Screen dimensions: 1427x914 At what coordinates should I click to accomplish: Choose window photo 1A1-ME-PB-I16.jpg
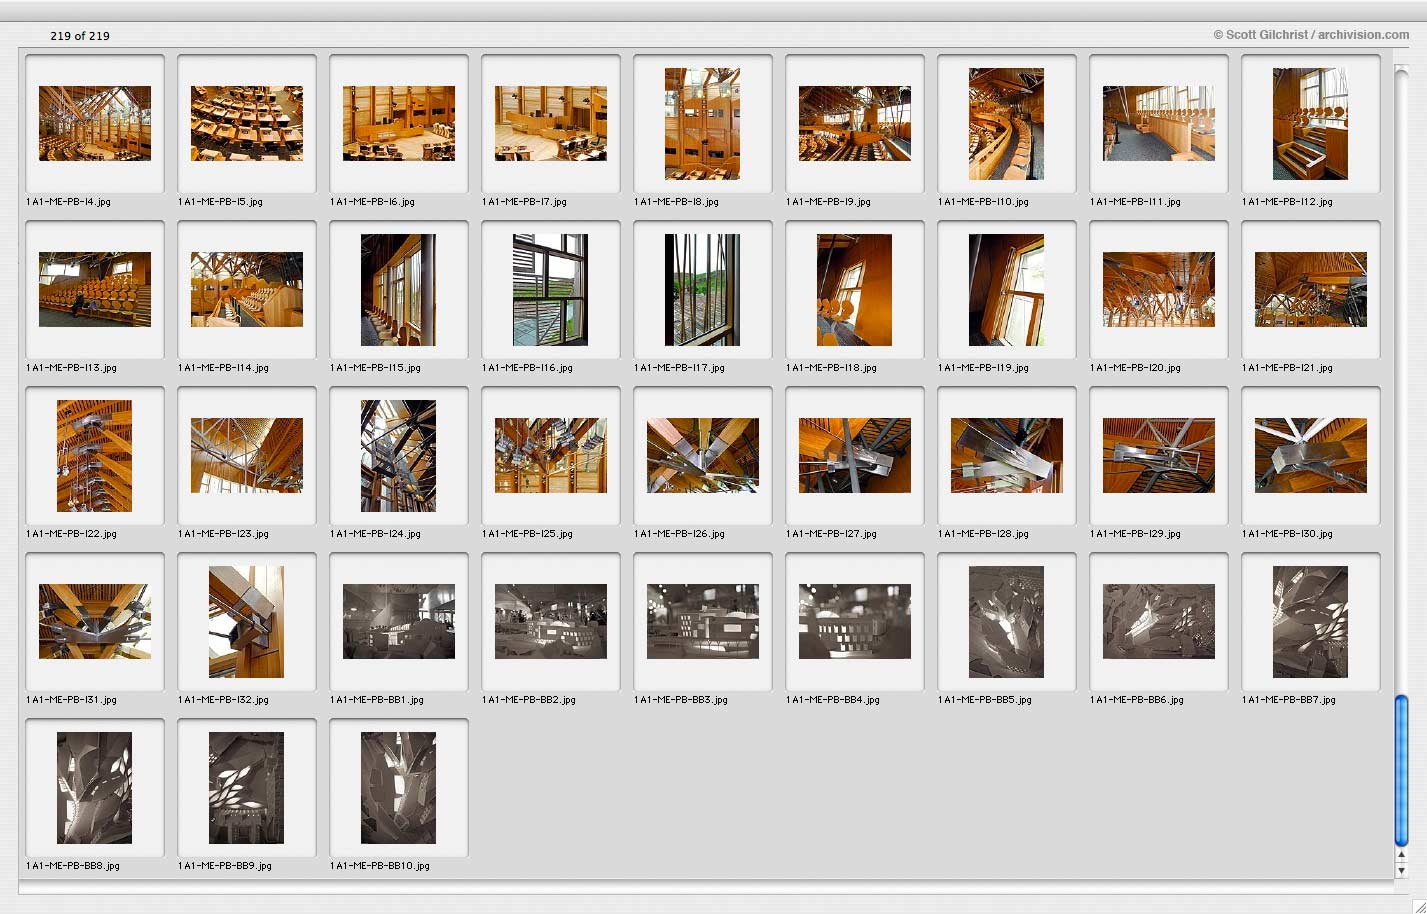pyautogui.click(x=551, y=290)
